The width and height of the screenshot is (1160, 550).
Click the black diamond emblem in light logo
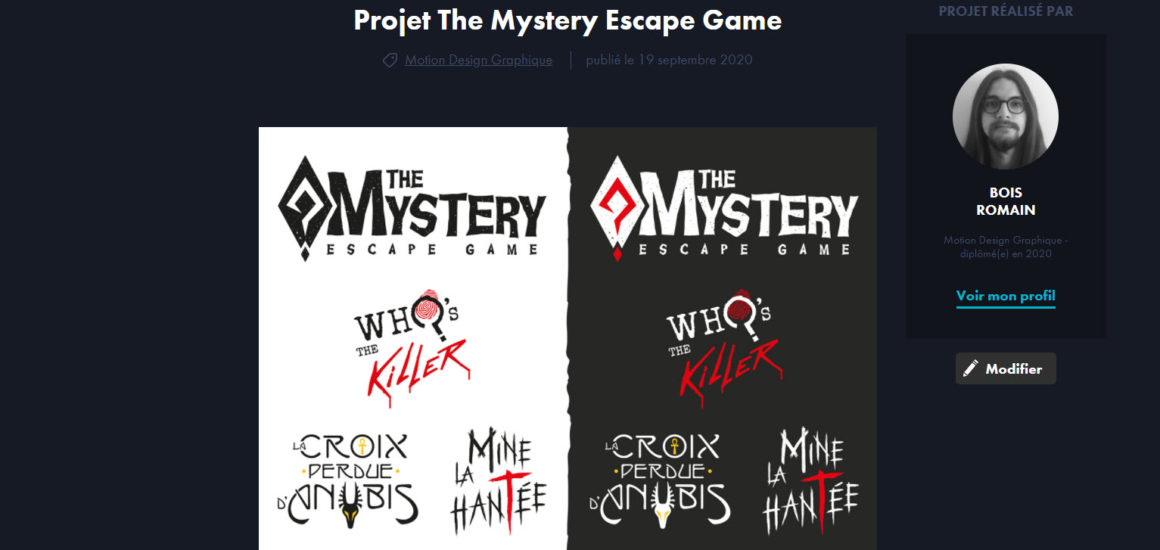303,208
